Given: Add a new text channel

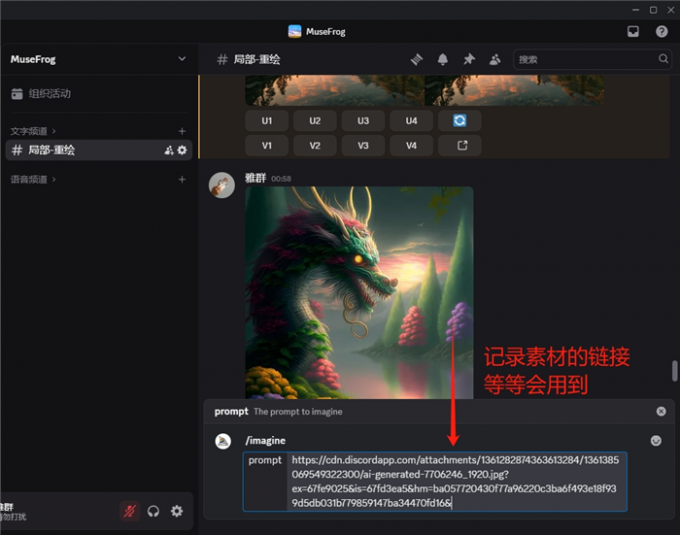Looking at the screenshot, I should click(x=182, y=131).
